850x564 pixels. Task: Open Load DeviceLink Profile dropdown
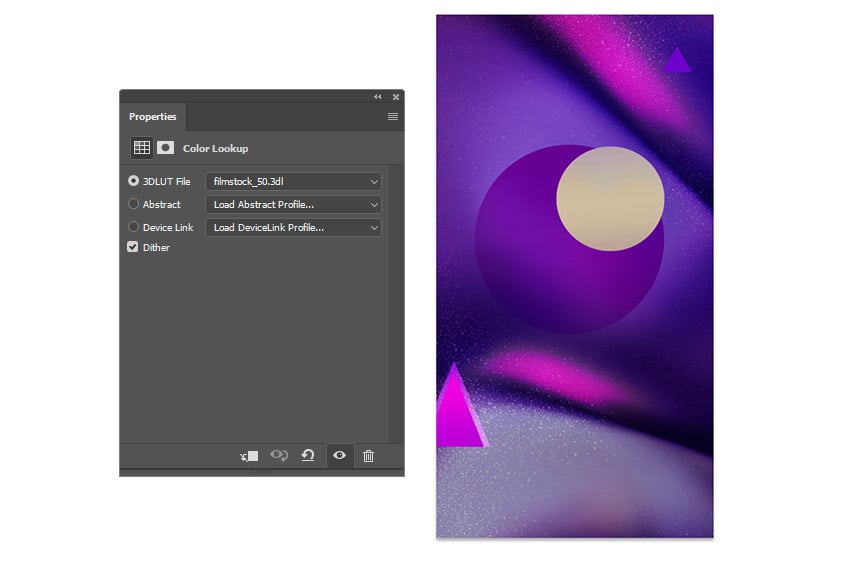pos(293,227)
